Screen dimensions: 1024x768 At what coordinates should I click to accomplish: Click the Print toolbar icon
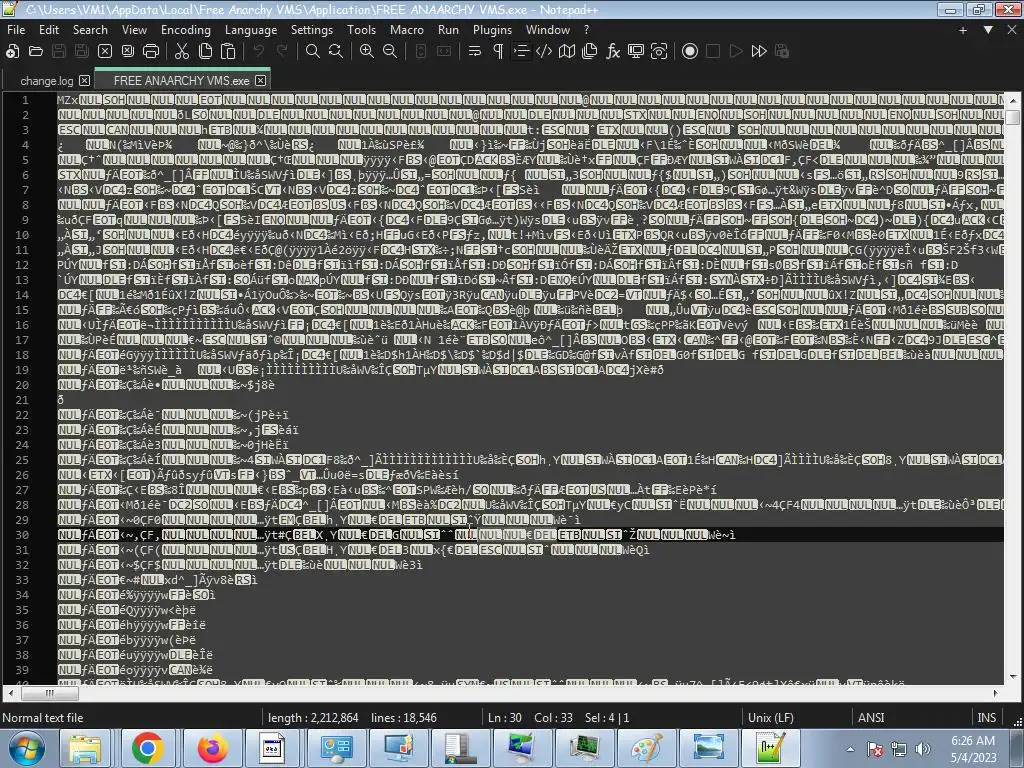tap(151, 52)
